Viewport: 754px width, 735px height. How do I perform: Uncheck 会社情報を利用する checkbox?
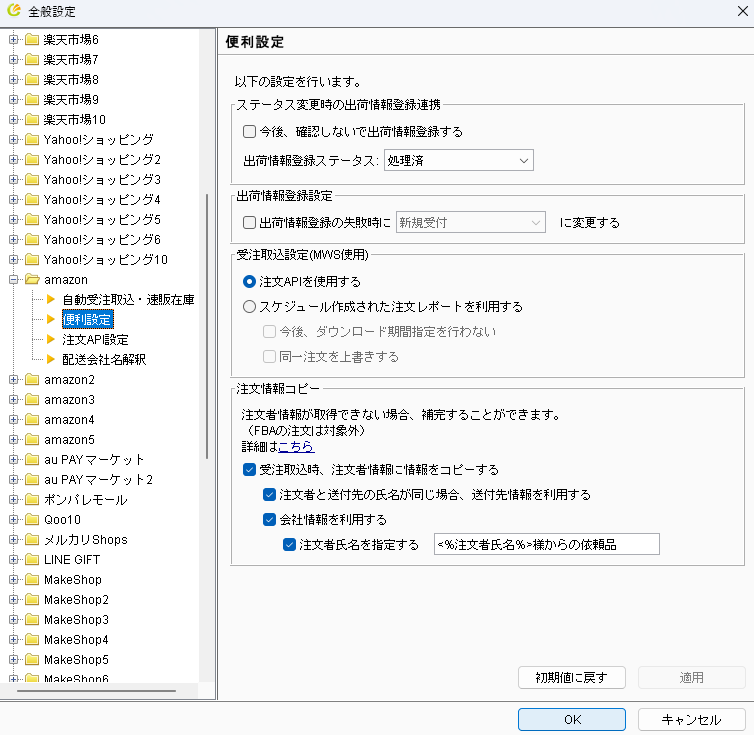coord(269,520)
